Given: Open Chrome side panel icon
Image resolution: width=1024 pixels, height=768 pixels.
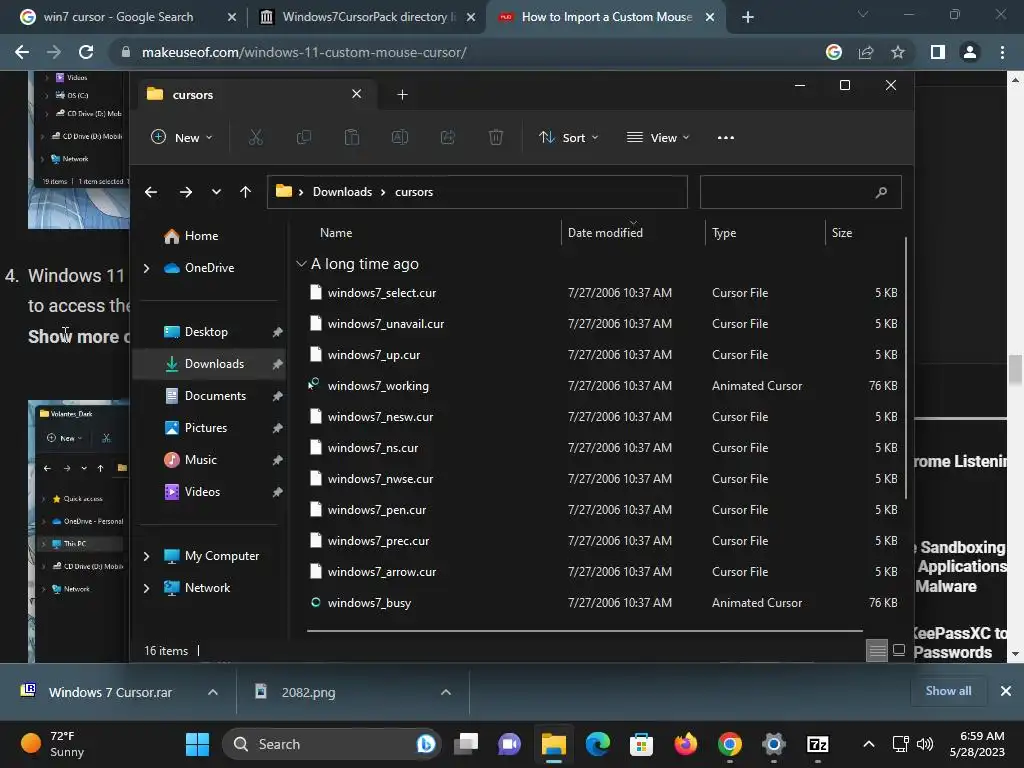Looking at the screenshot, I should [937, 52].
